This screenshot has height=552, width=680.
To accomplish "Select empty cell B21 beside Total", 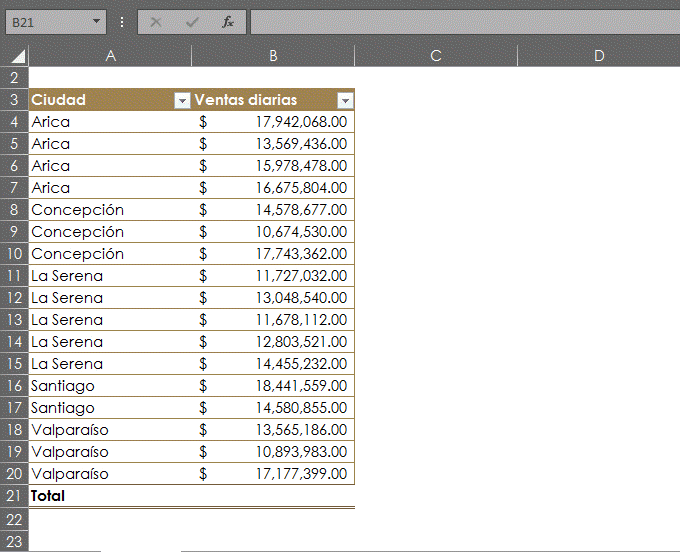I will click(273, 496).
